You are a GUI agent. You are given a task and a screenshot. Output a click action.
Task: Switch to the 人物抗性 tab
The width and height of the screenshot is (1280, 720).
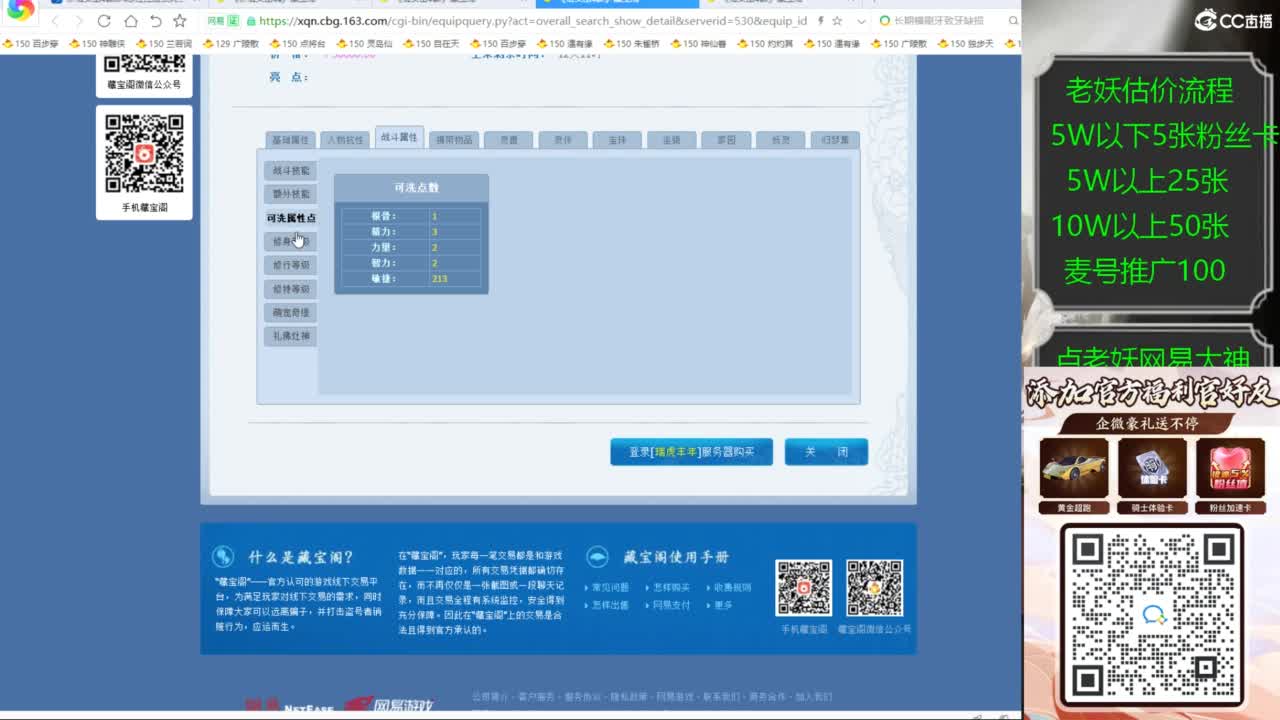click(x=345, y=140)
